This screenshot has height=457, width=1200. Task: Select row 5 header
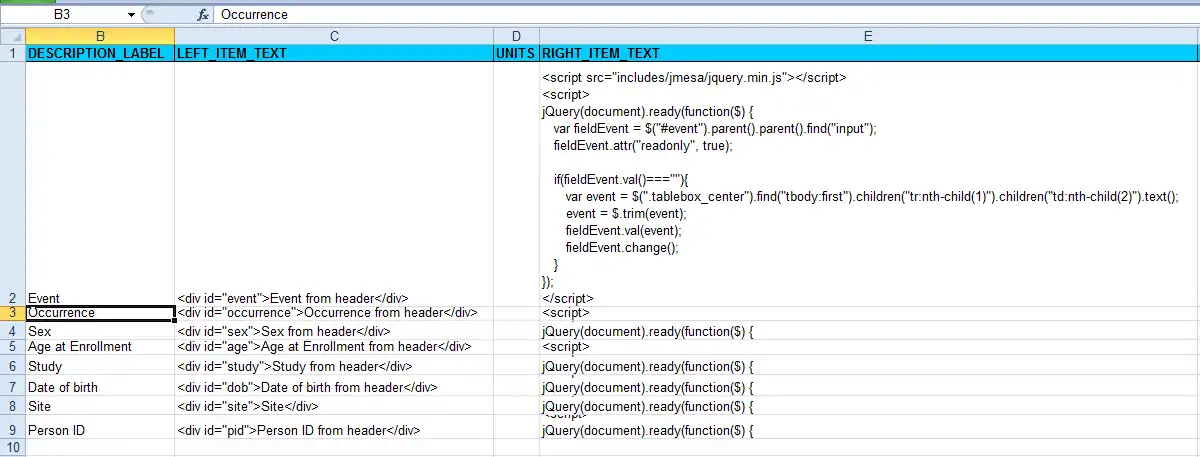tap(12, 347)
